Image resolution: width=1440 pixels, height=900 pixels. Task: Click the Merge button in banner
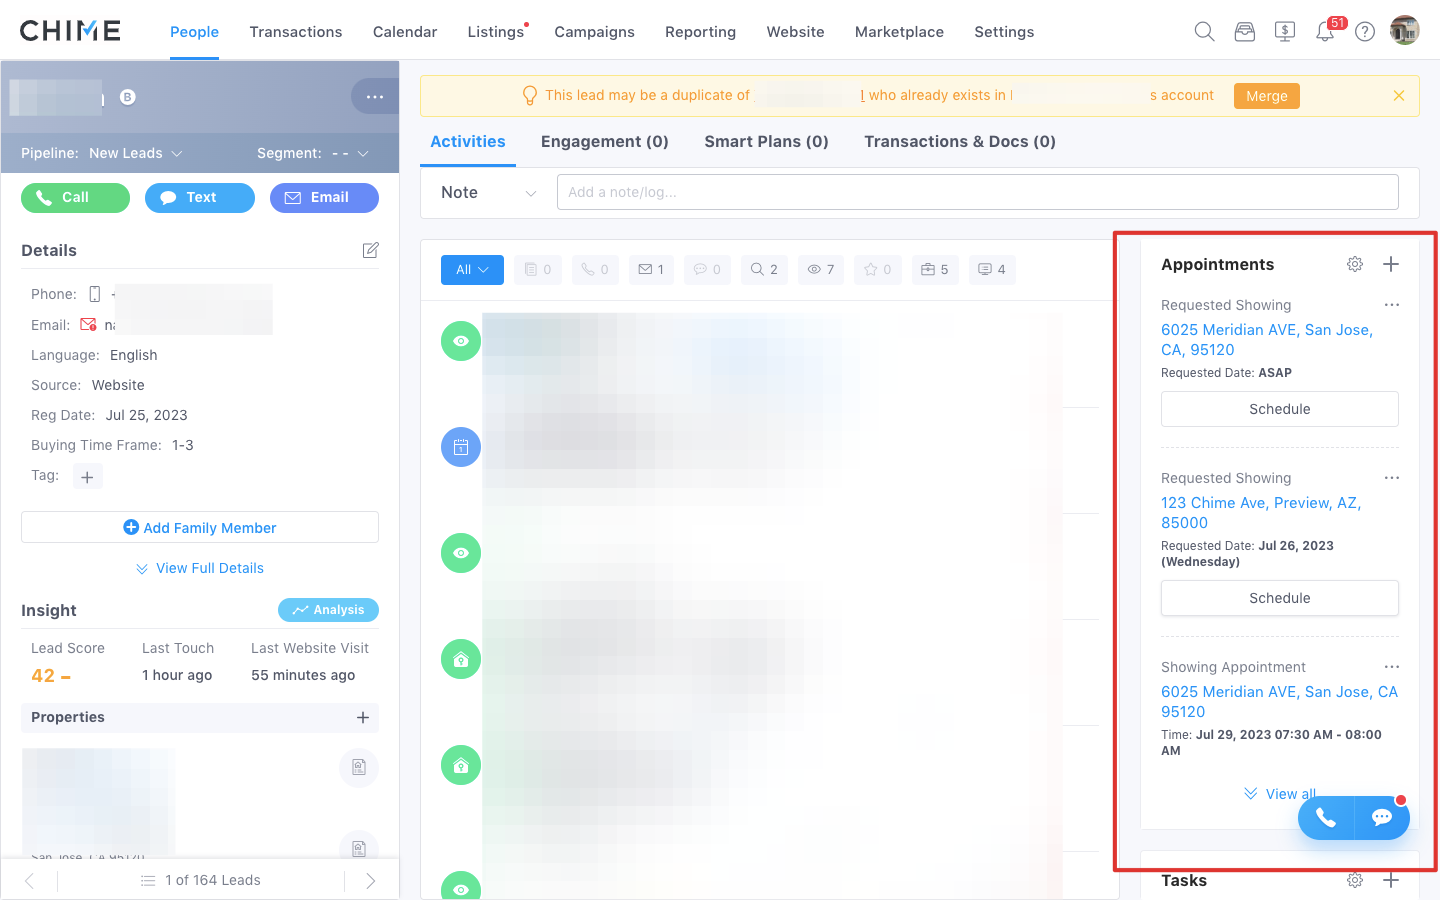[1266, 96]
